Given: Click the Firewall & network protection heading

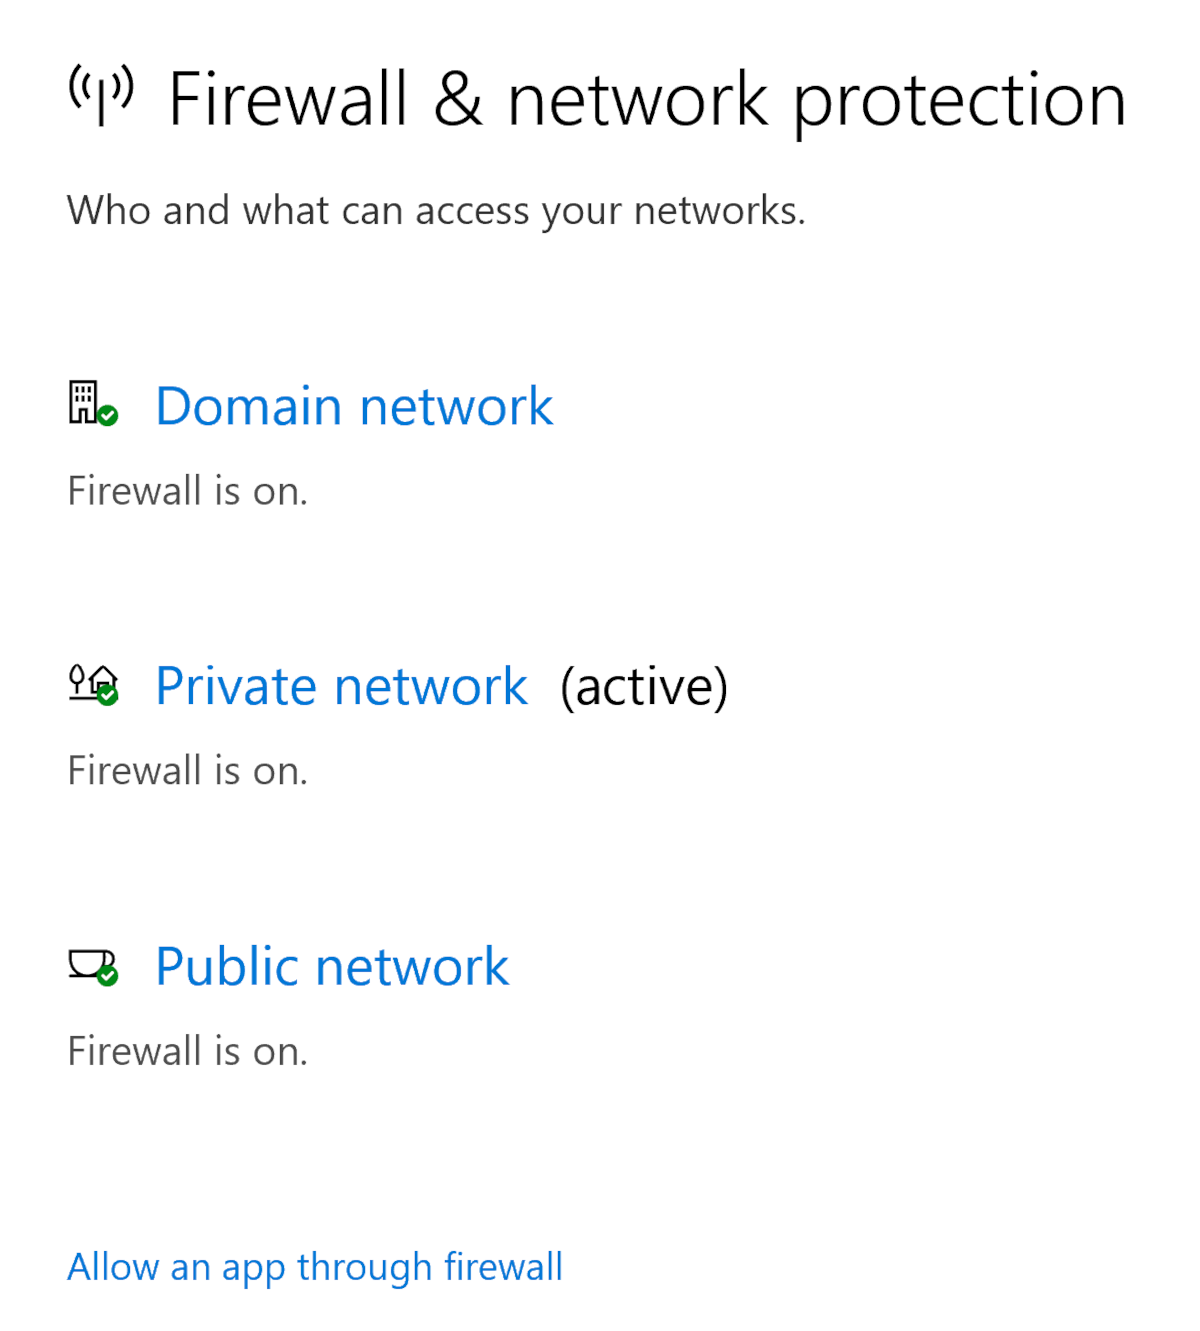Looking at the screenshot, I should (646, 100).
